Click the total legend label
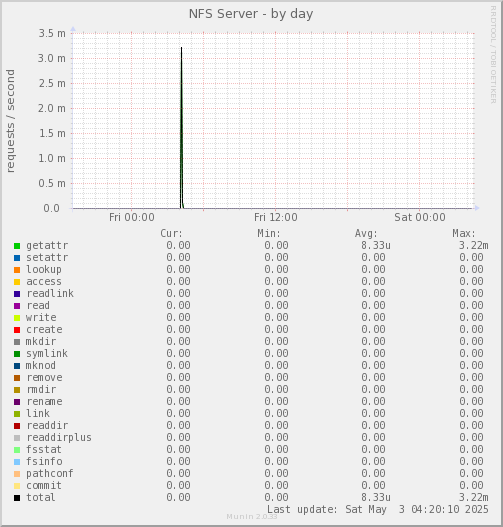This screenshot has width=503, height=527. click(x=41, y=497)
